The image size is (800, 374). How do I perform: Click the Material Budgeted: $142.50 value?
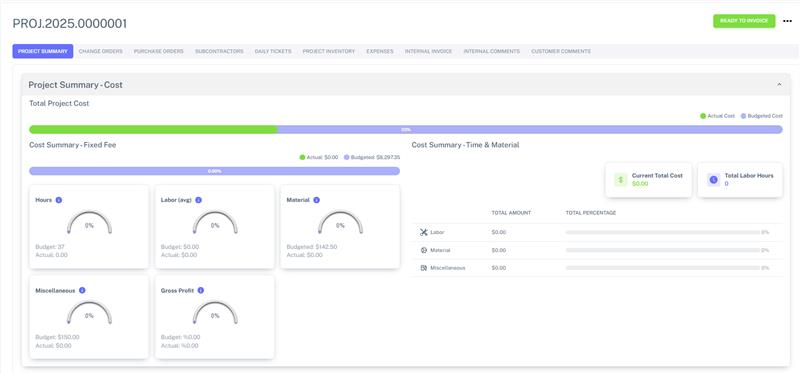[312, 247]
